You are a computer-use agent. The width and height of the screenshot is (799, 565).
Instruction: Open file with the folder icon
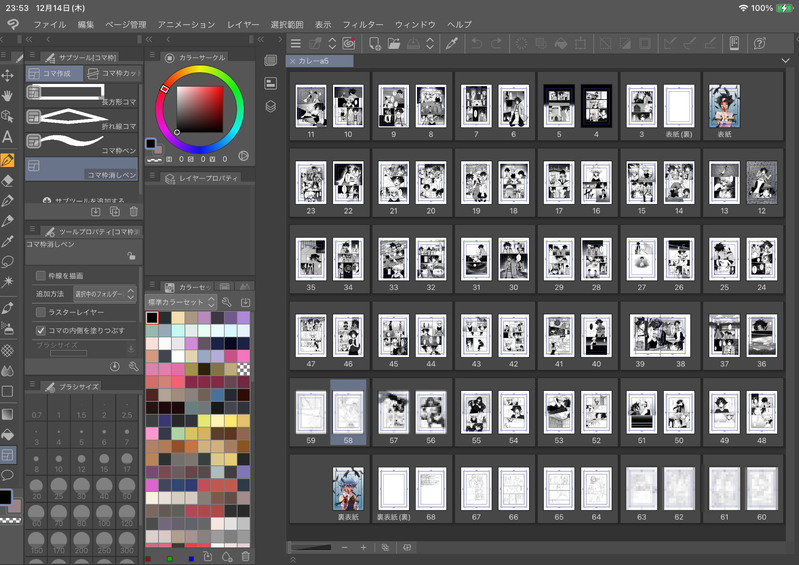coord(394,44)
